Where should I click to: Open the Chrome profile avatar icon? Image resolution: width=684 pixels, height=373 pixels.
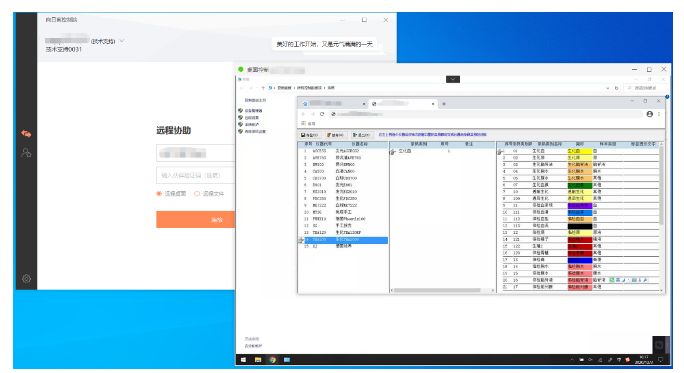pyautogui.click(x=650, y=114)
